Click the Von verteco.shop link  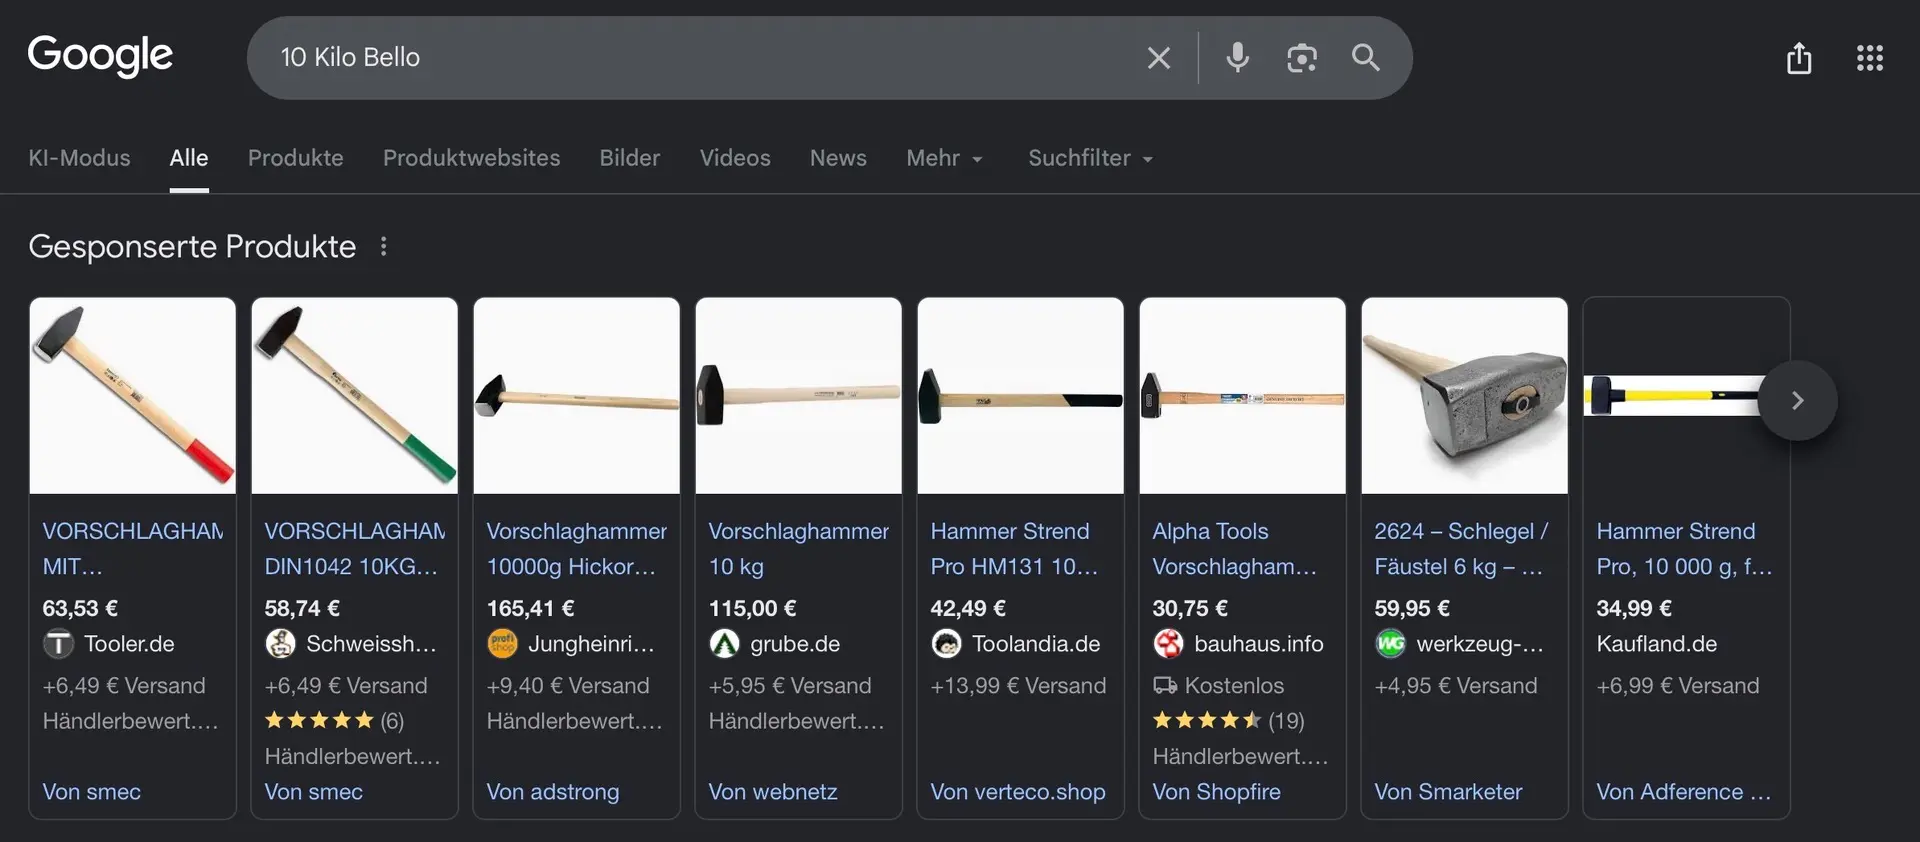pyautogui.click(x=1017, y=791)
